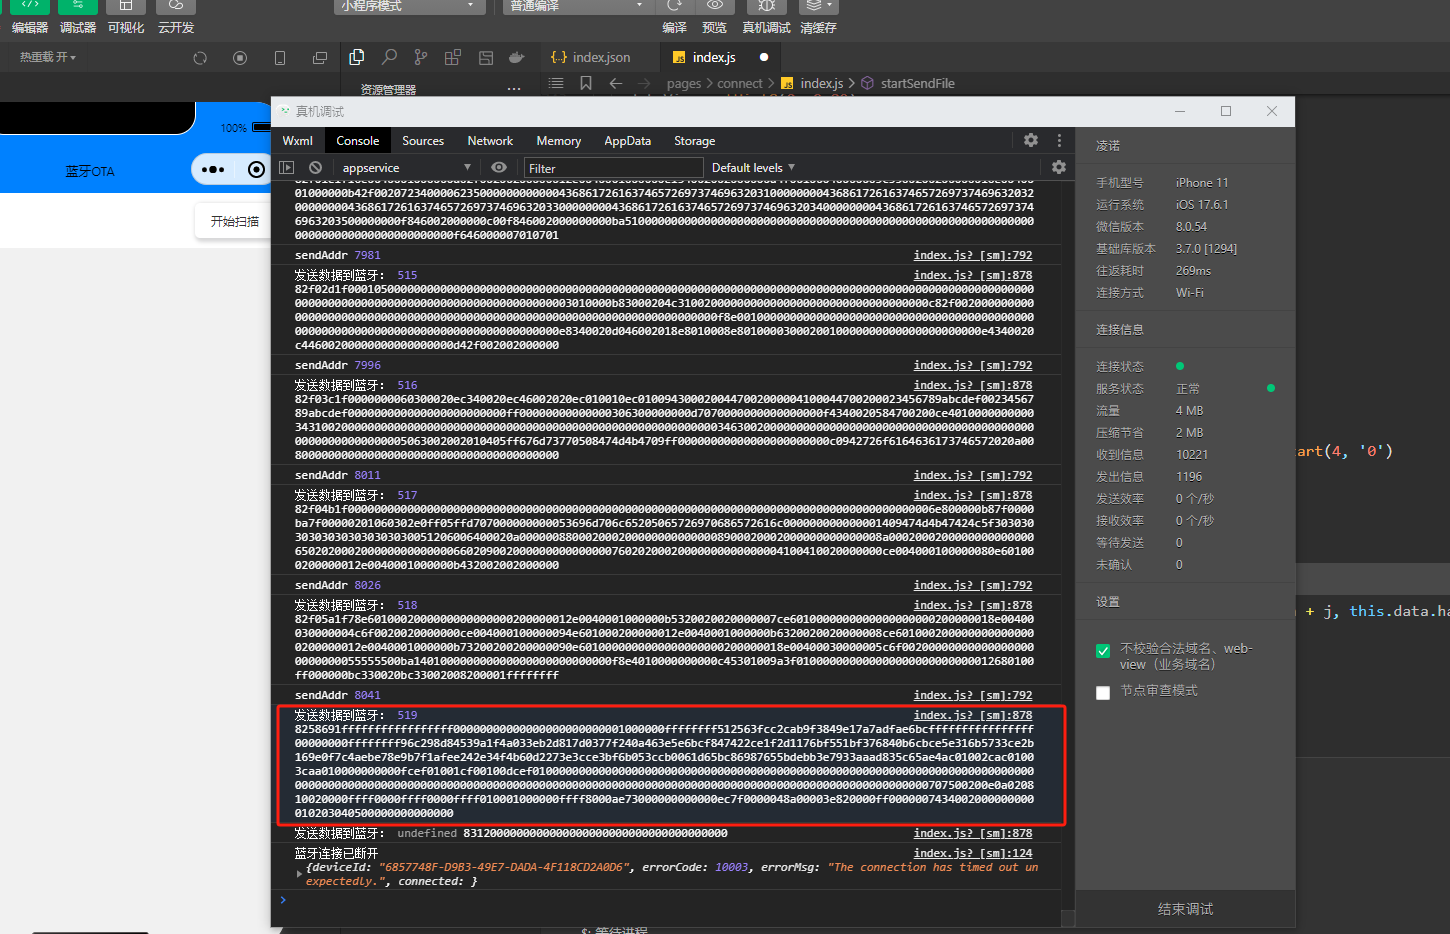The height and width of the screenshot is (934, 1450).
Task: Open the simulator capsule three-dots menu
Action: (x=213, y=169)
